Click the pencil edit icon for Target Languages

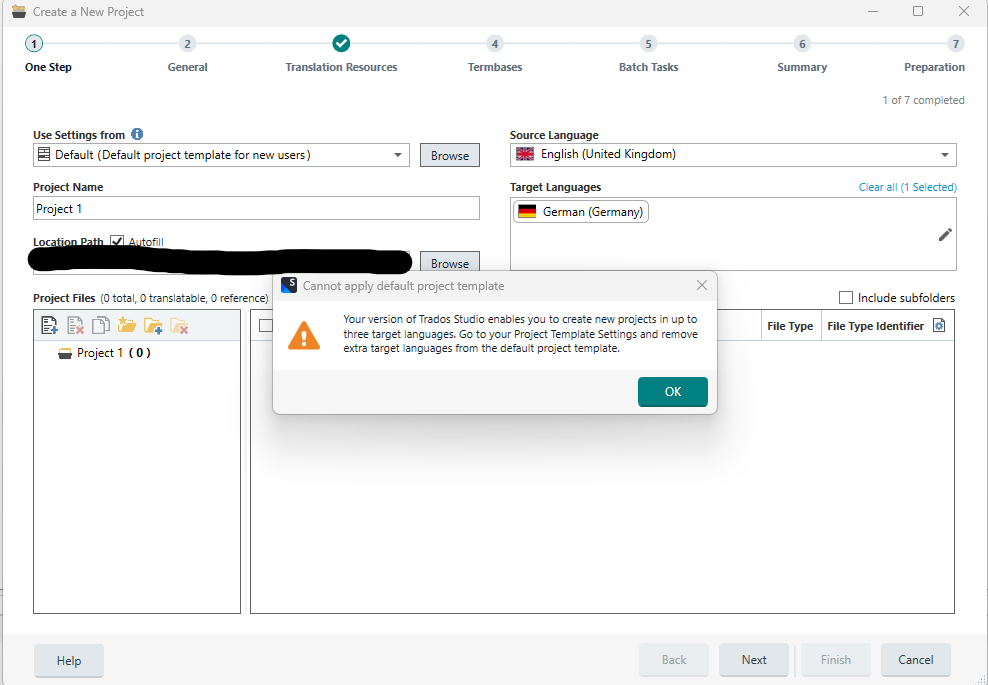pyautogui.click(x=945, y=234)
